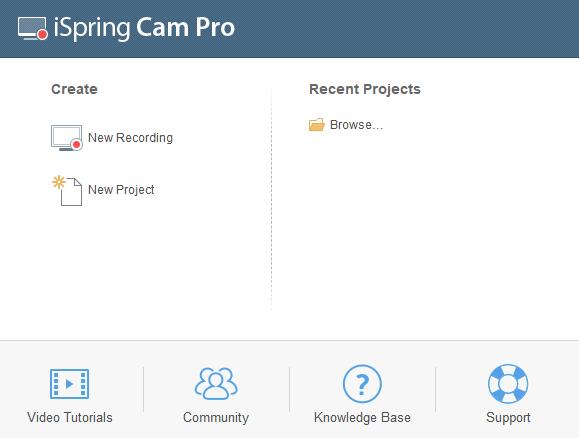Click the Community people icon
The image size is (579, 438).
click(x=216, y=383)
